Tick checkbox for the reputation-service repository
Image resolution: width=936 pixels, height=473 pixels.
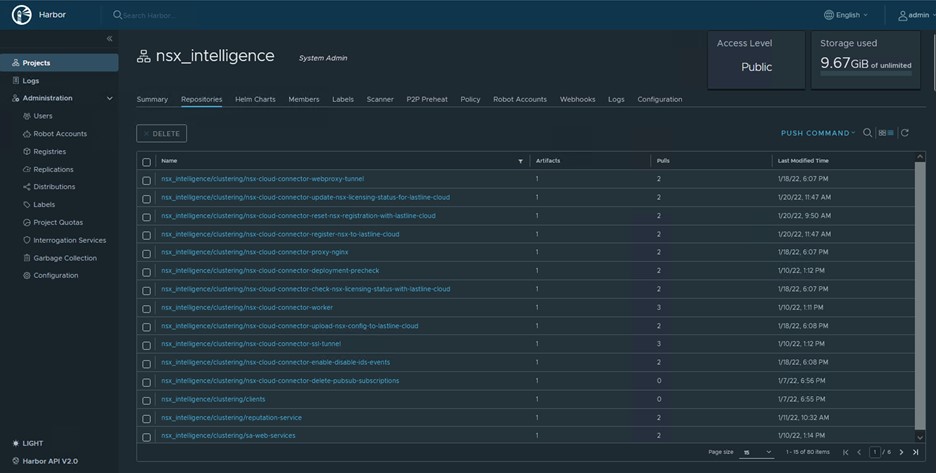point(147,419)
